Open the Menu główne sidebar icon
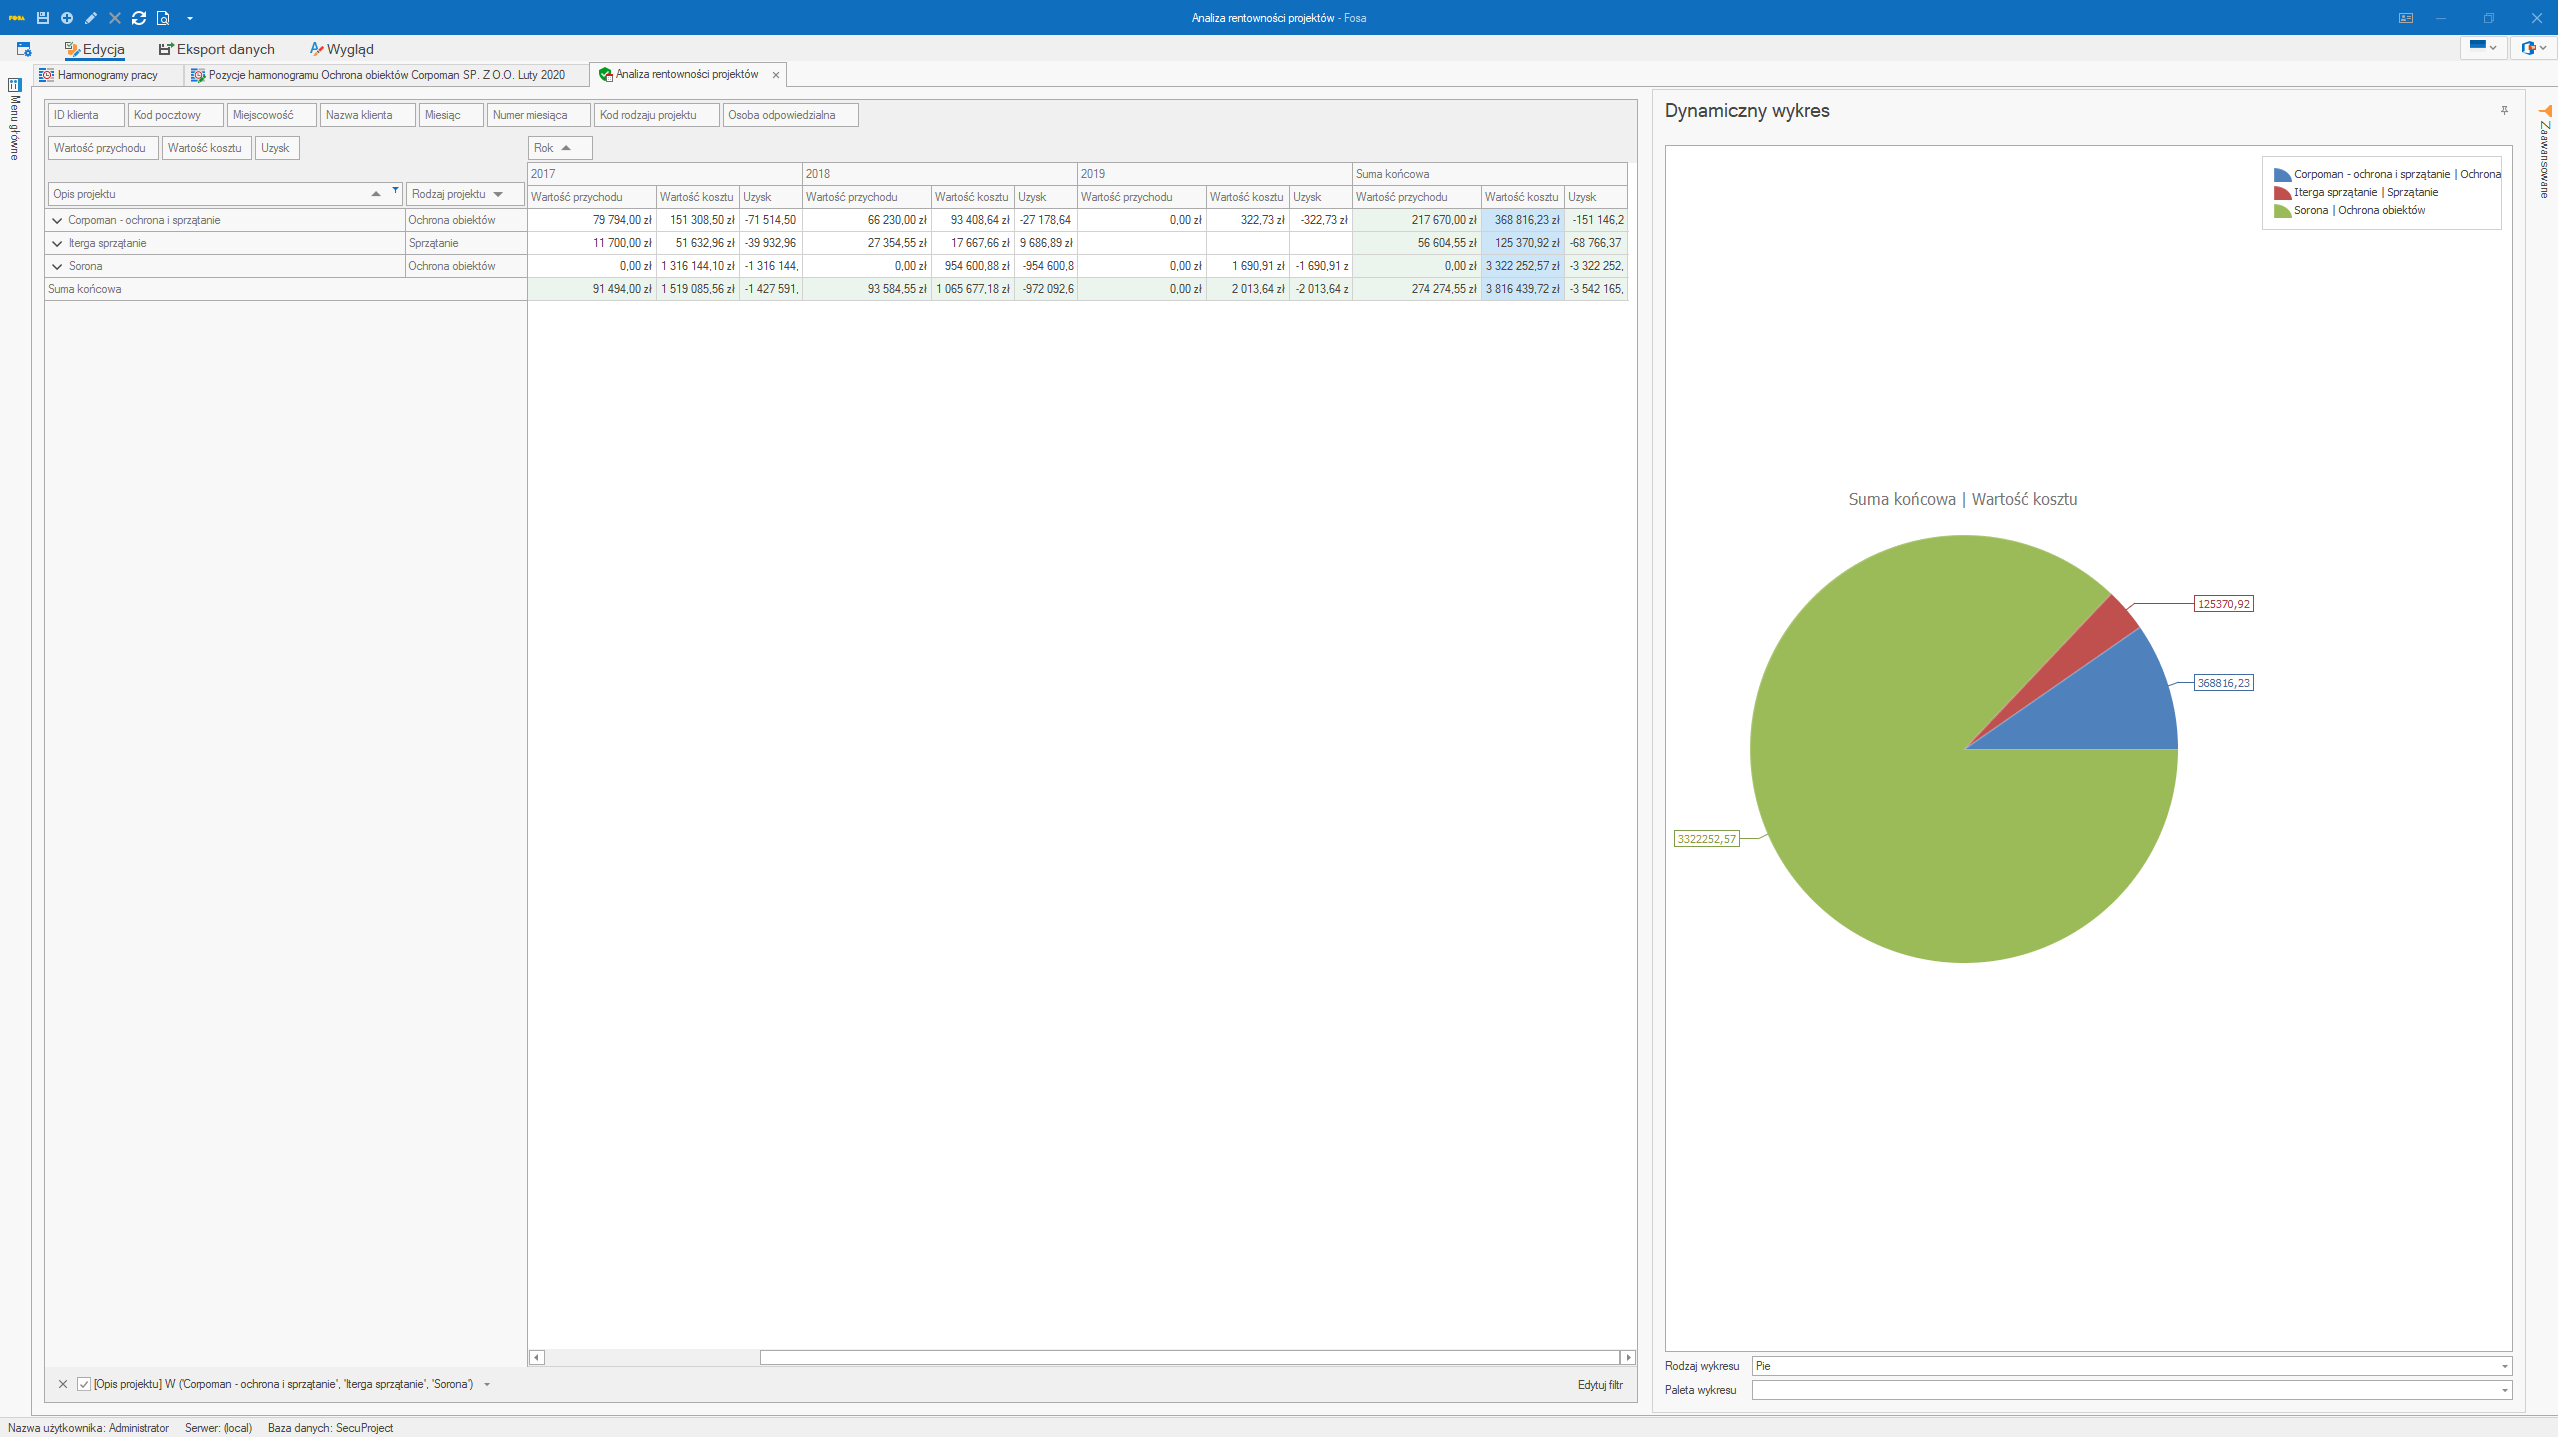This screenshot has width=2558, height=1437. tap(15, 86)
